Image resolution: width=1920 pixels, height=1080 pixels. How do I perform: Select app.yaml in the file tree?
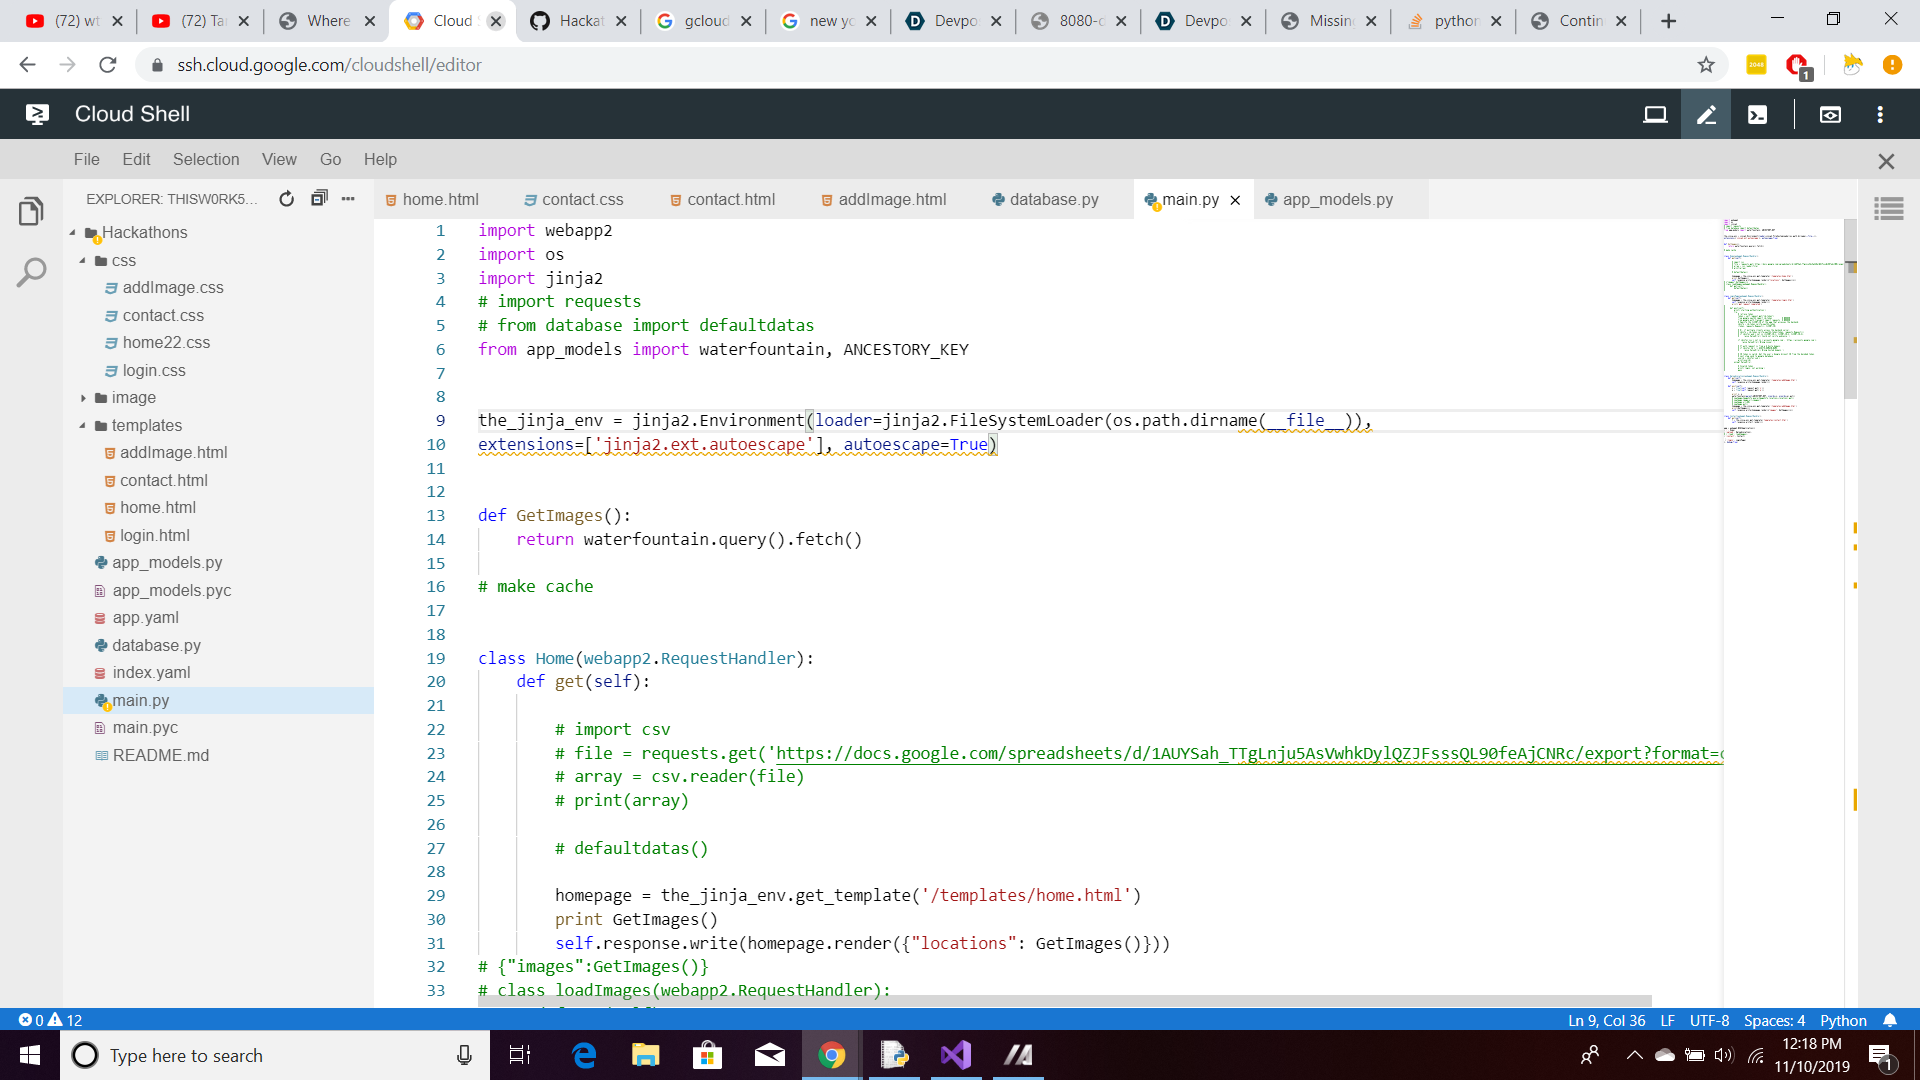point(146,617)
